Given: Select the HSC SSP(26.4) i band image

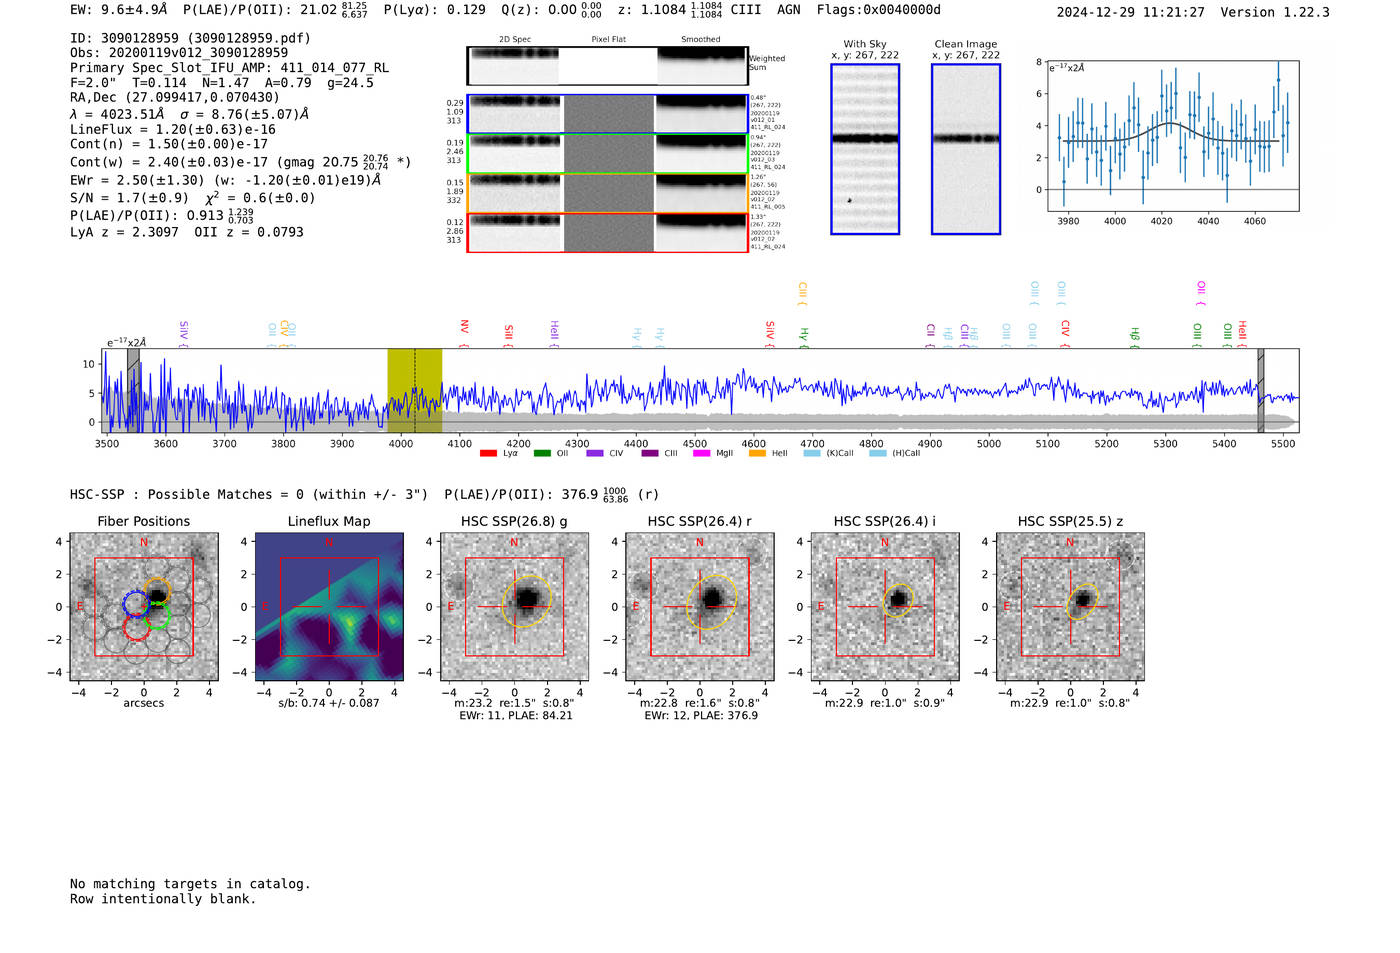Looking at the screenshot, I should pos(885,607).
